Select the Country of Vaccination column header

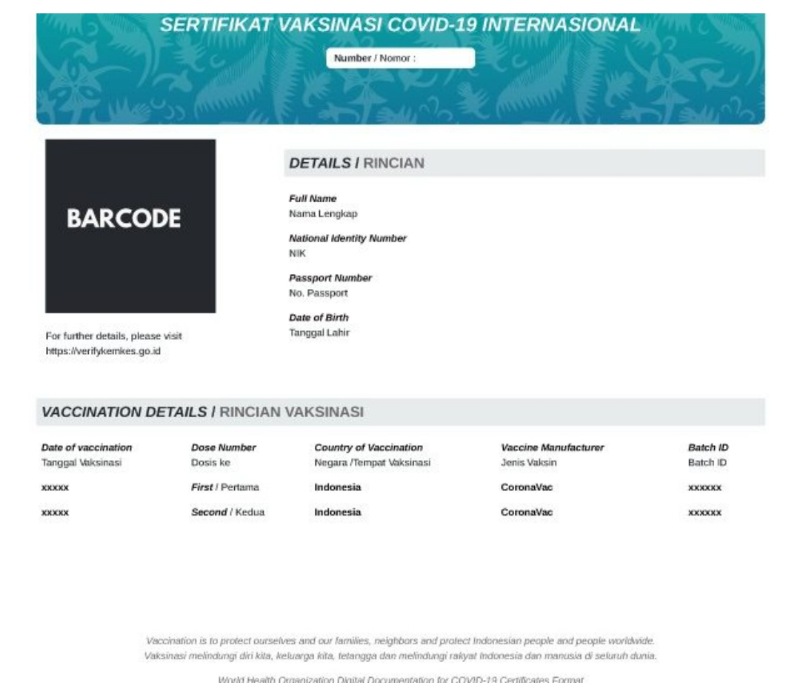368,448
